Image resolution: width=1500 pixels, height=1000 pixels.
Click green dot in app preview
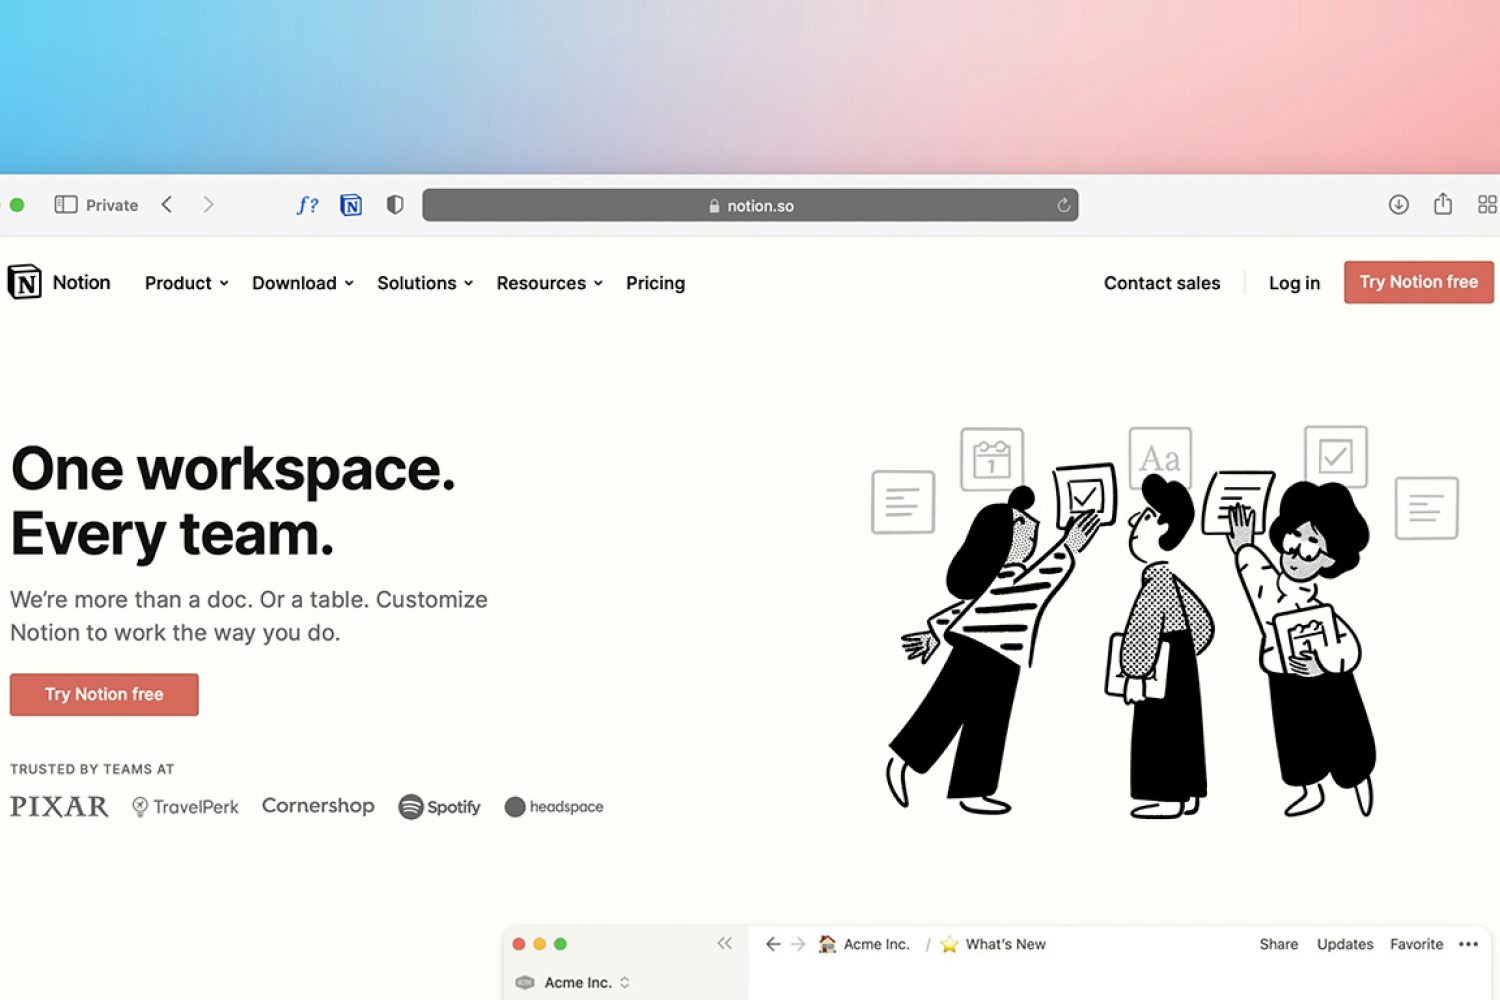point(560,944)
